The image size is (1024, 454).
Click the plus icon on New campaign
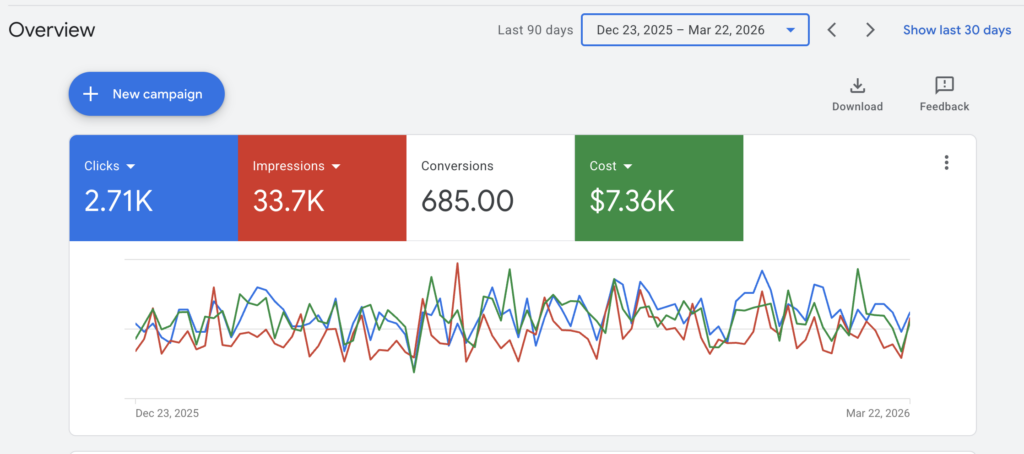pyautogui.click(x=91, y=94)
